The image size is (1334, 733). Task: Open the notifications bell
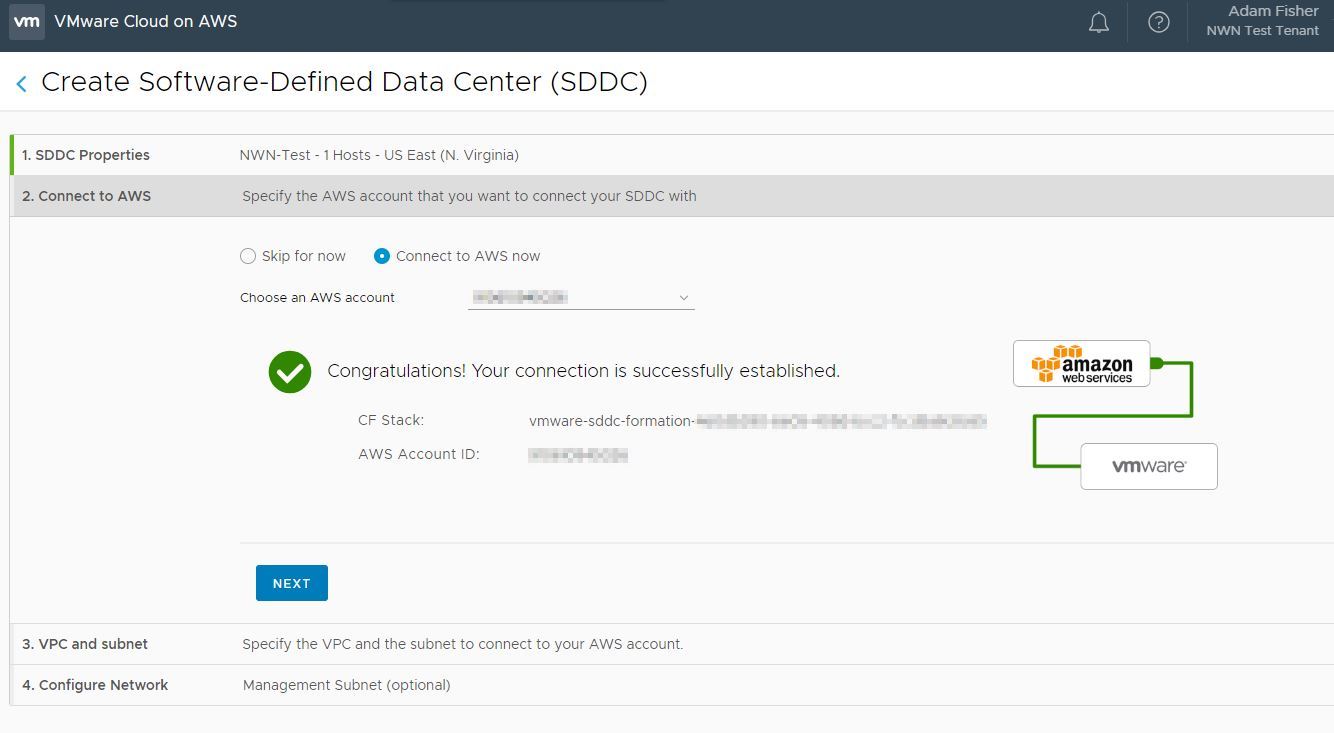(1098, 22)
